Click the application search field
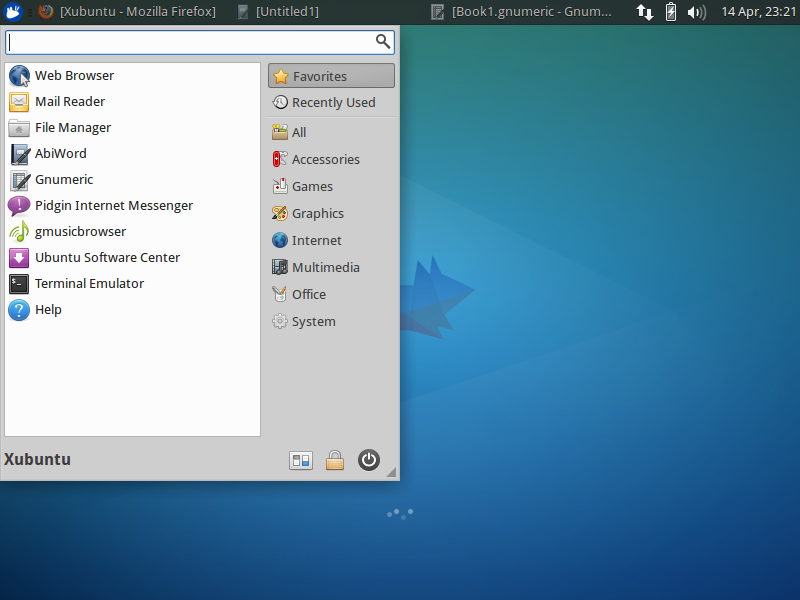The width and height of the screenshot is (800, 600). pyautogui.click(x=190, y=42)
